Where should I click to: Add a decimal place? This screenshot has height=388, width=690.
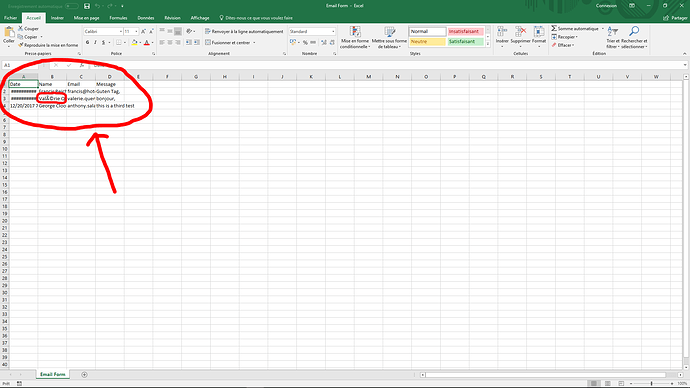(323, 43)
